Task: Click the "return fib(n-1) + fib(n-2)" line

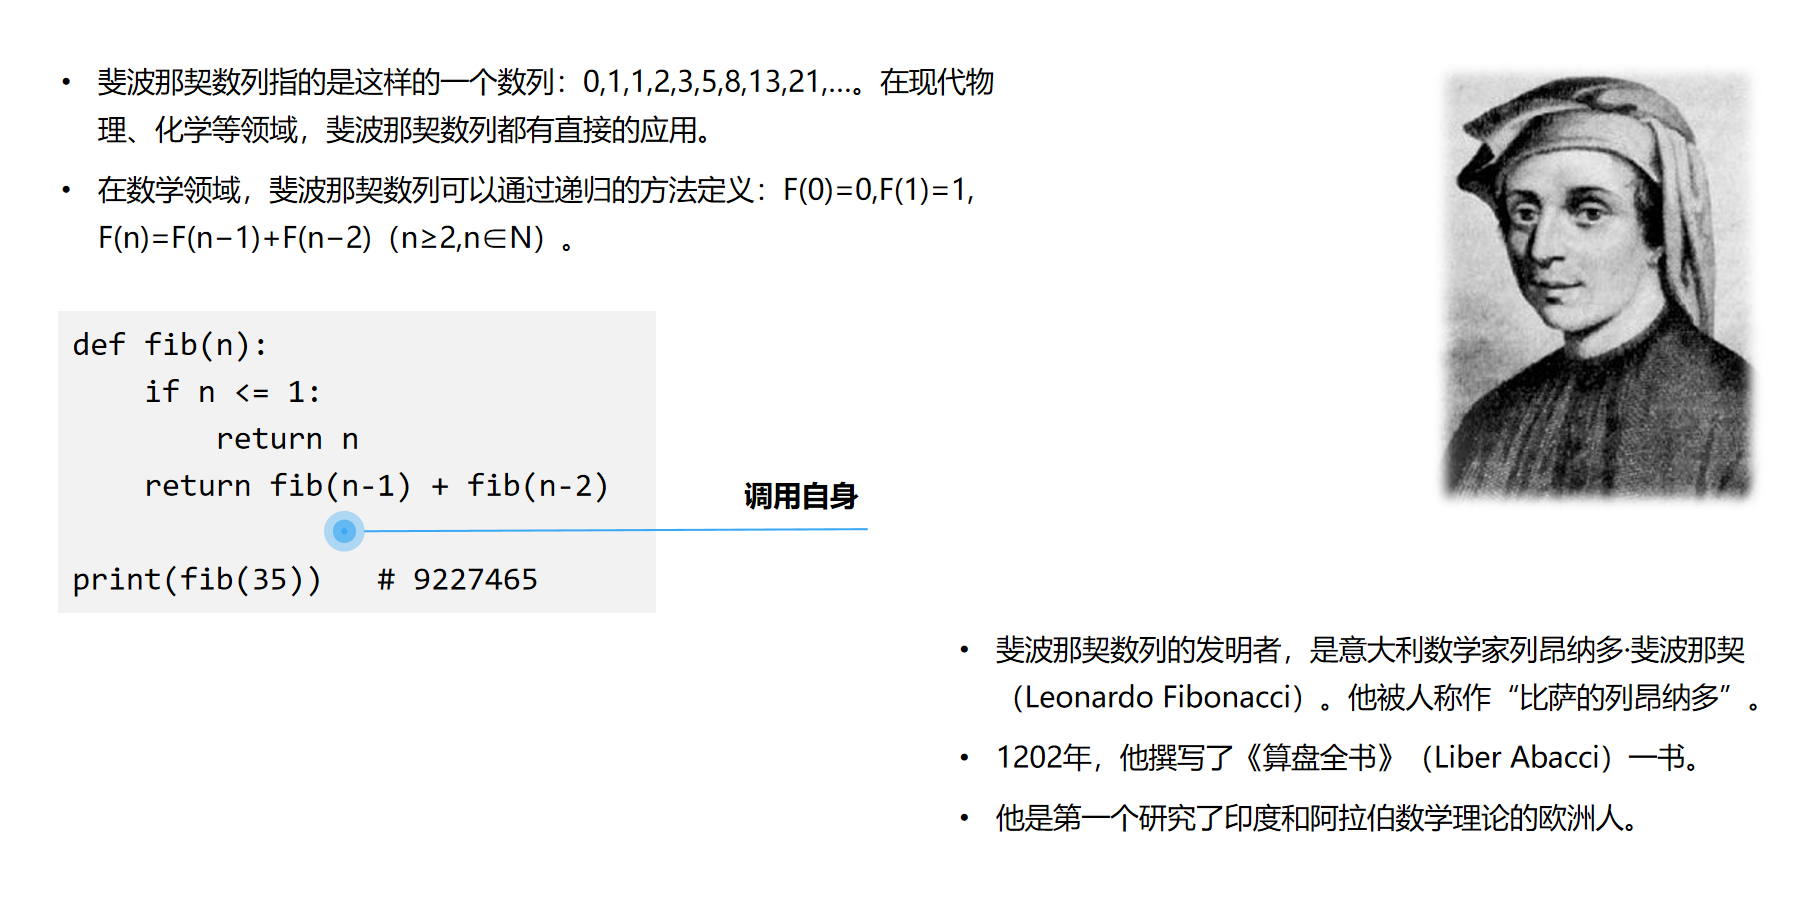Action: pos(376,486)
